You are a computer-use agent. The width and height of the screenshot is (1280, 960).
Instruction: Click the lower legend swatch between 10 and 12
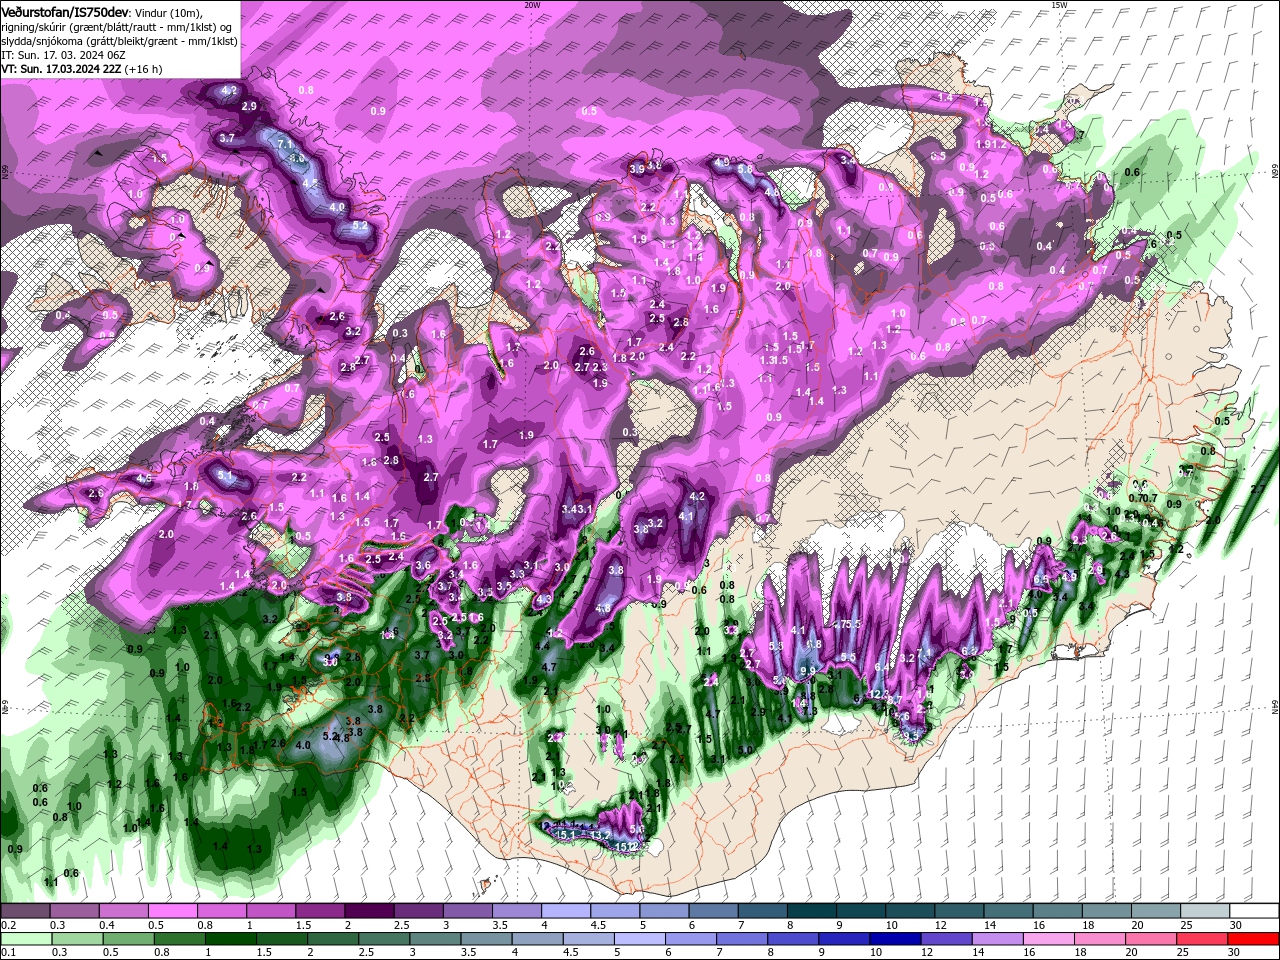pyautogui.click(x=895, y=939)
